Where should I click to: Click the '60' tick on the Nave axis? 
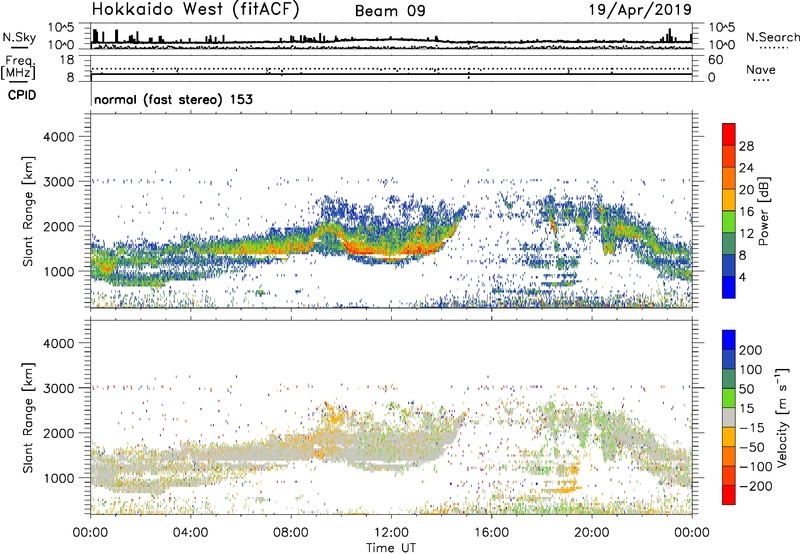click(715, 60)
